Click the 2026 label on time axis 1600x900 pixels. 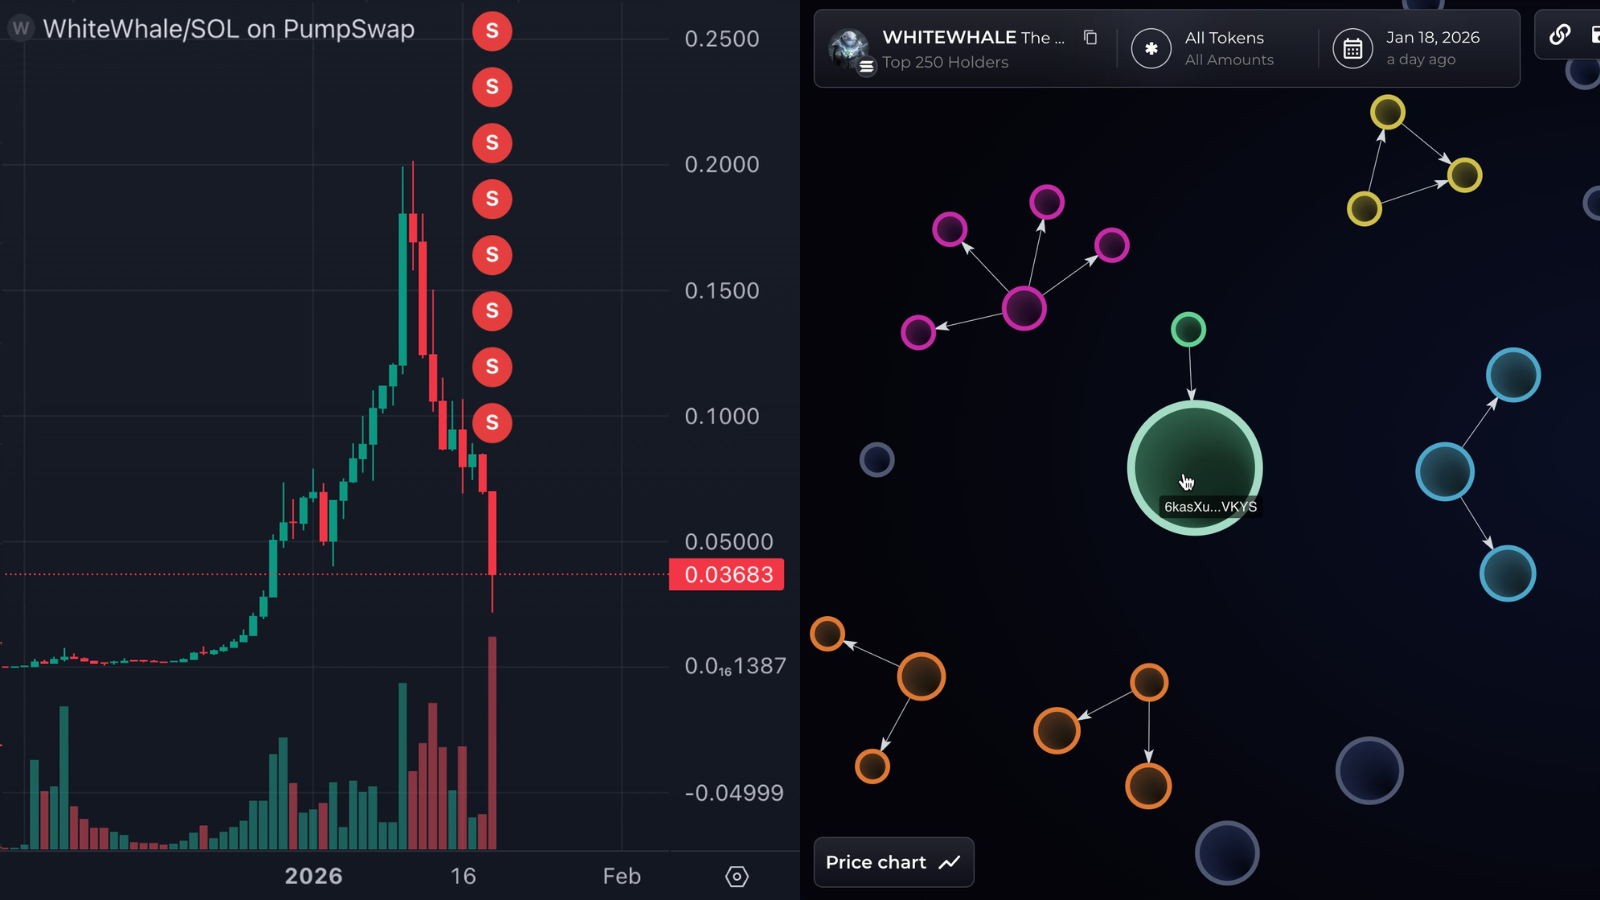point(313,876)
